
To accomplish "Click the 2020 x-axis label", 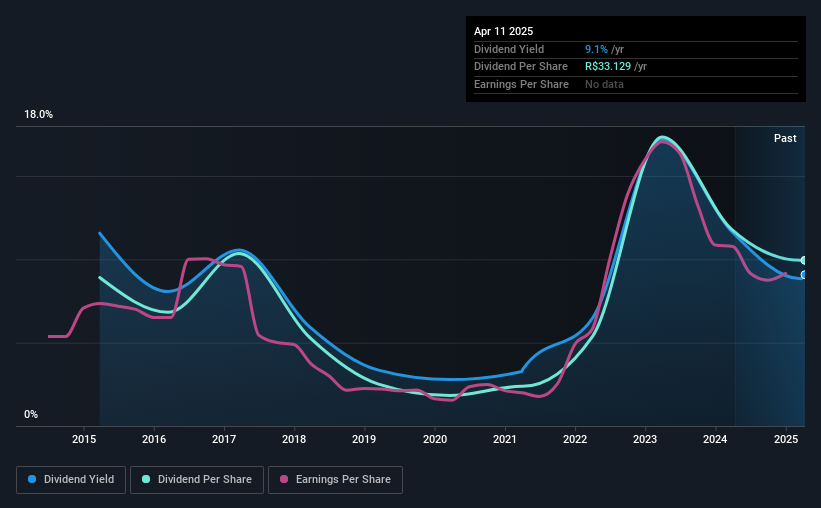I will click(x=435, y=439).
